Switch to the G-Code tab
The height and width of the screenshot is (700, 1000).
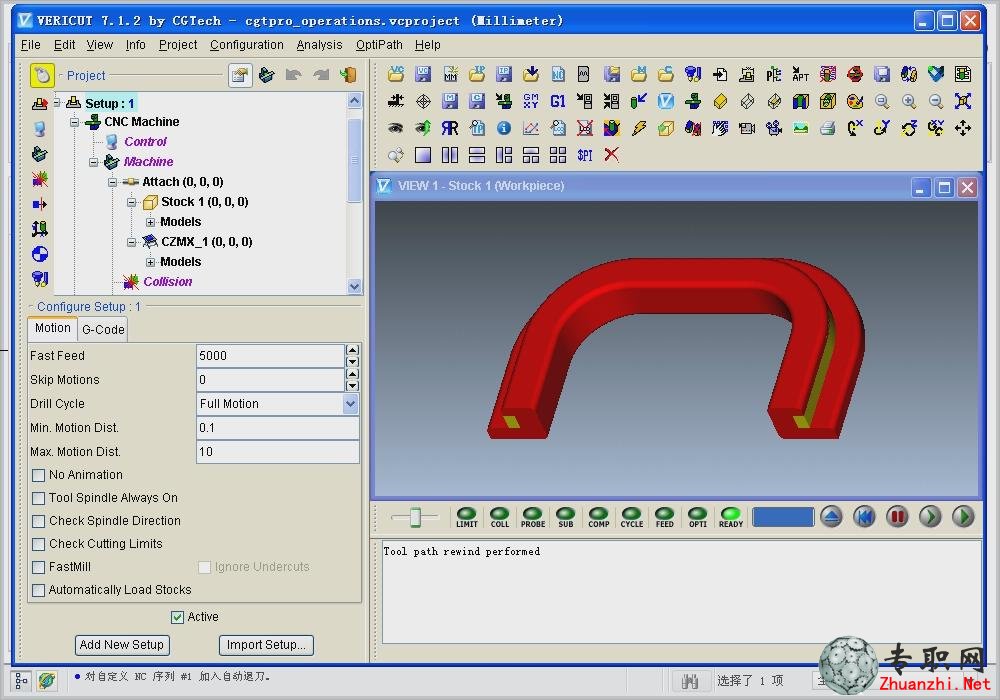click(x=103, y=330)
